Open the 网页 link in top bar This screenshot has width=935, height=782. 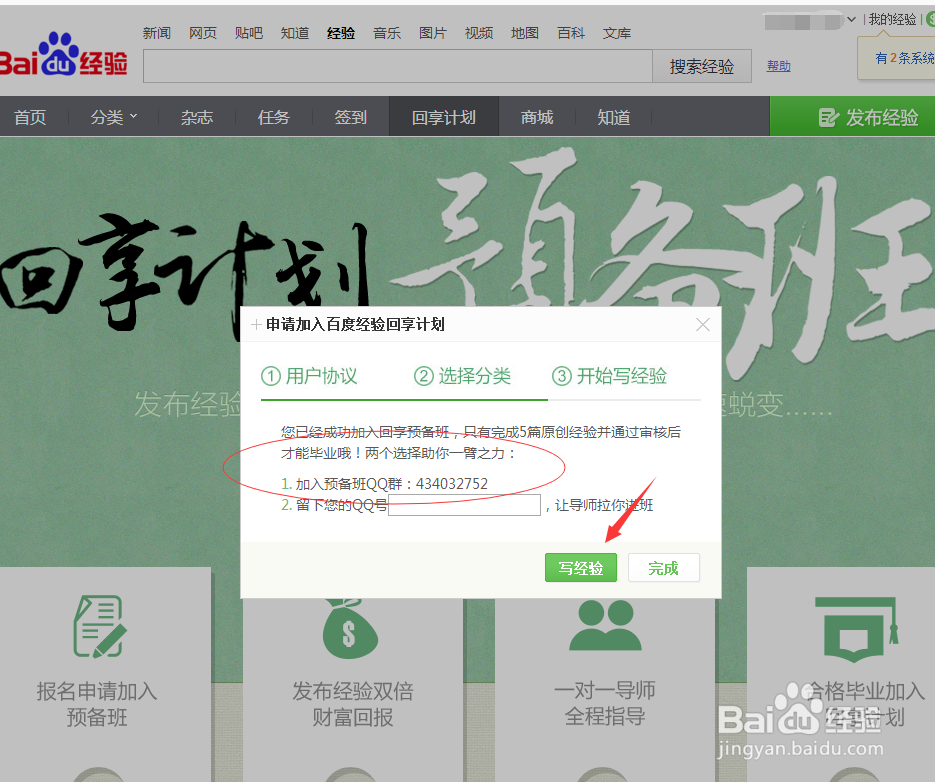203,33
